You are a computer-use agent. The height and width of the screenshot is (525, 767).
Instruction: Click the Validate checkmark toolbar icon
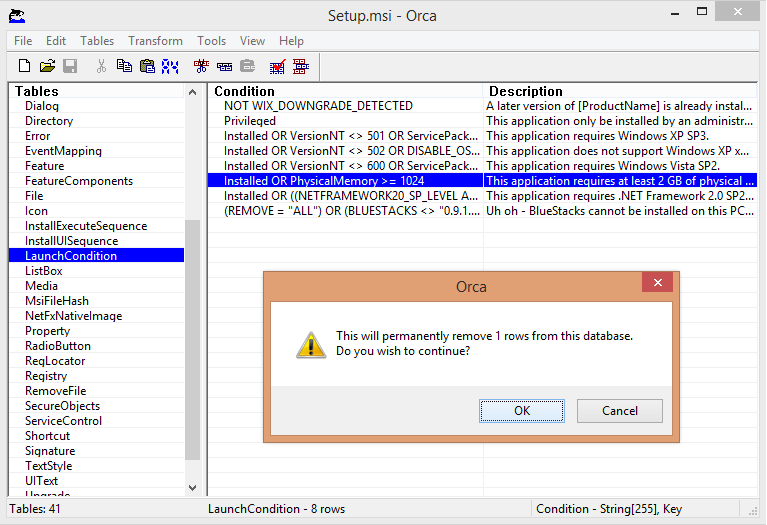[277, 66]
